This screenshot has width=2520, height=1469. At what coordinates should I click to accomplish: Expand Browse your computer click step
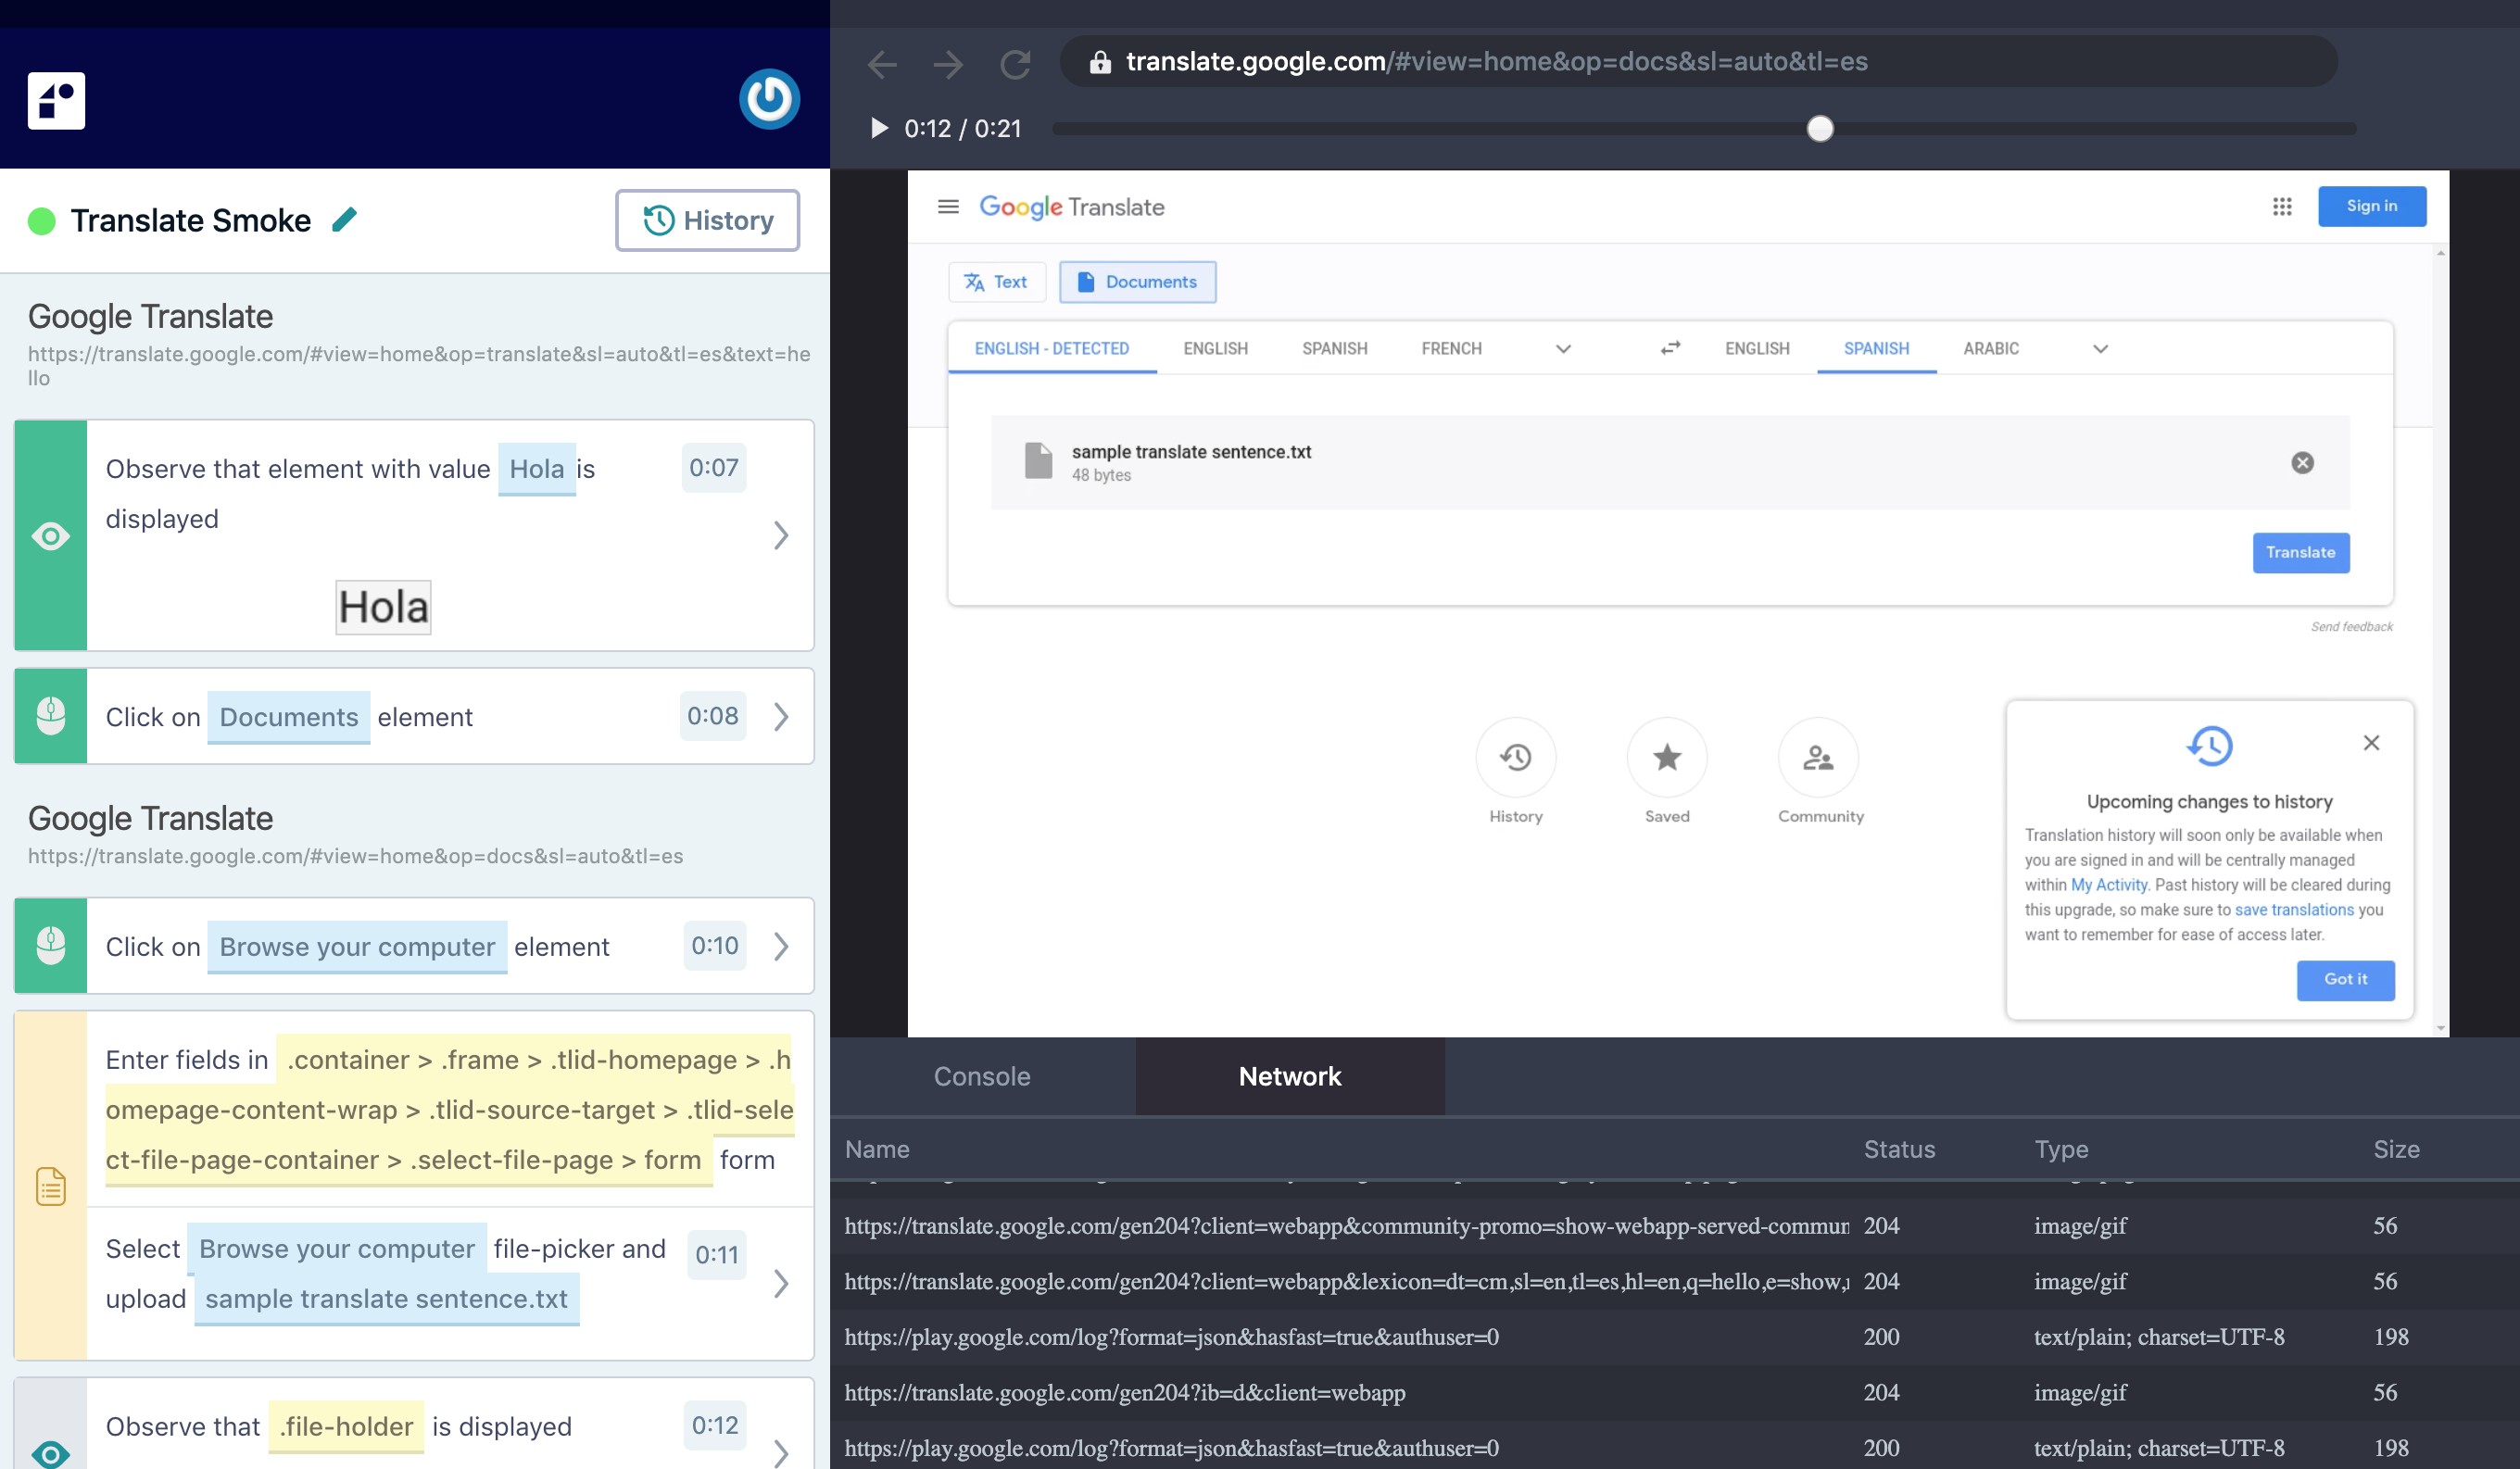click(781, 947)
